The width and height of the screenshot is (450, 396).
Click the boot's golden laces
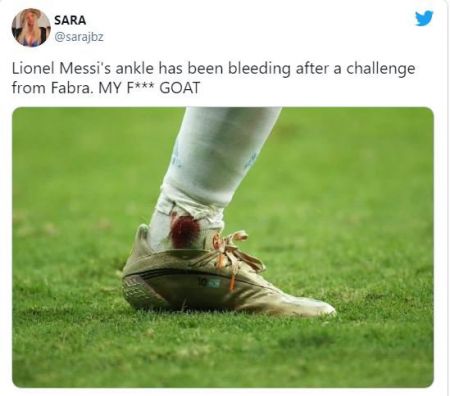tap(233, 253)
